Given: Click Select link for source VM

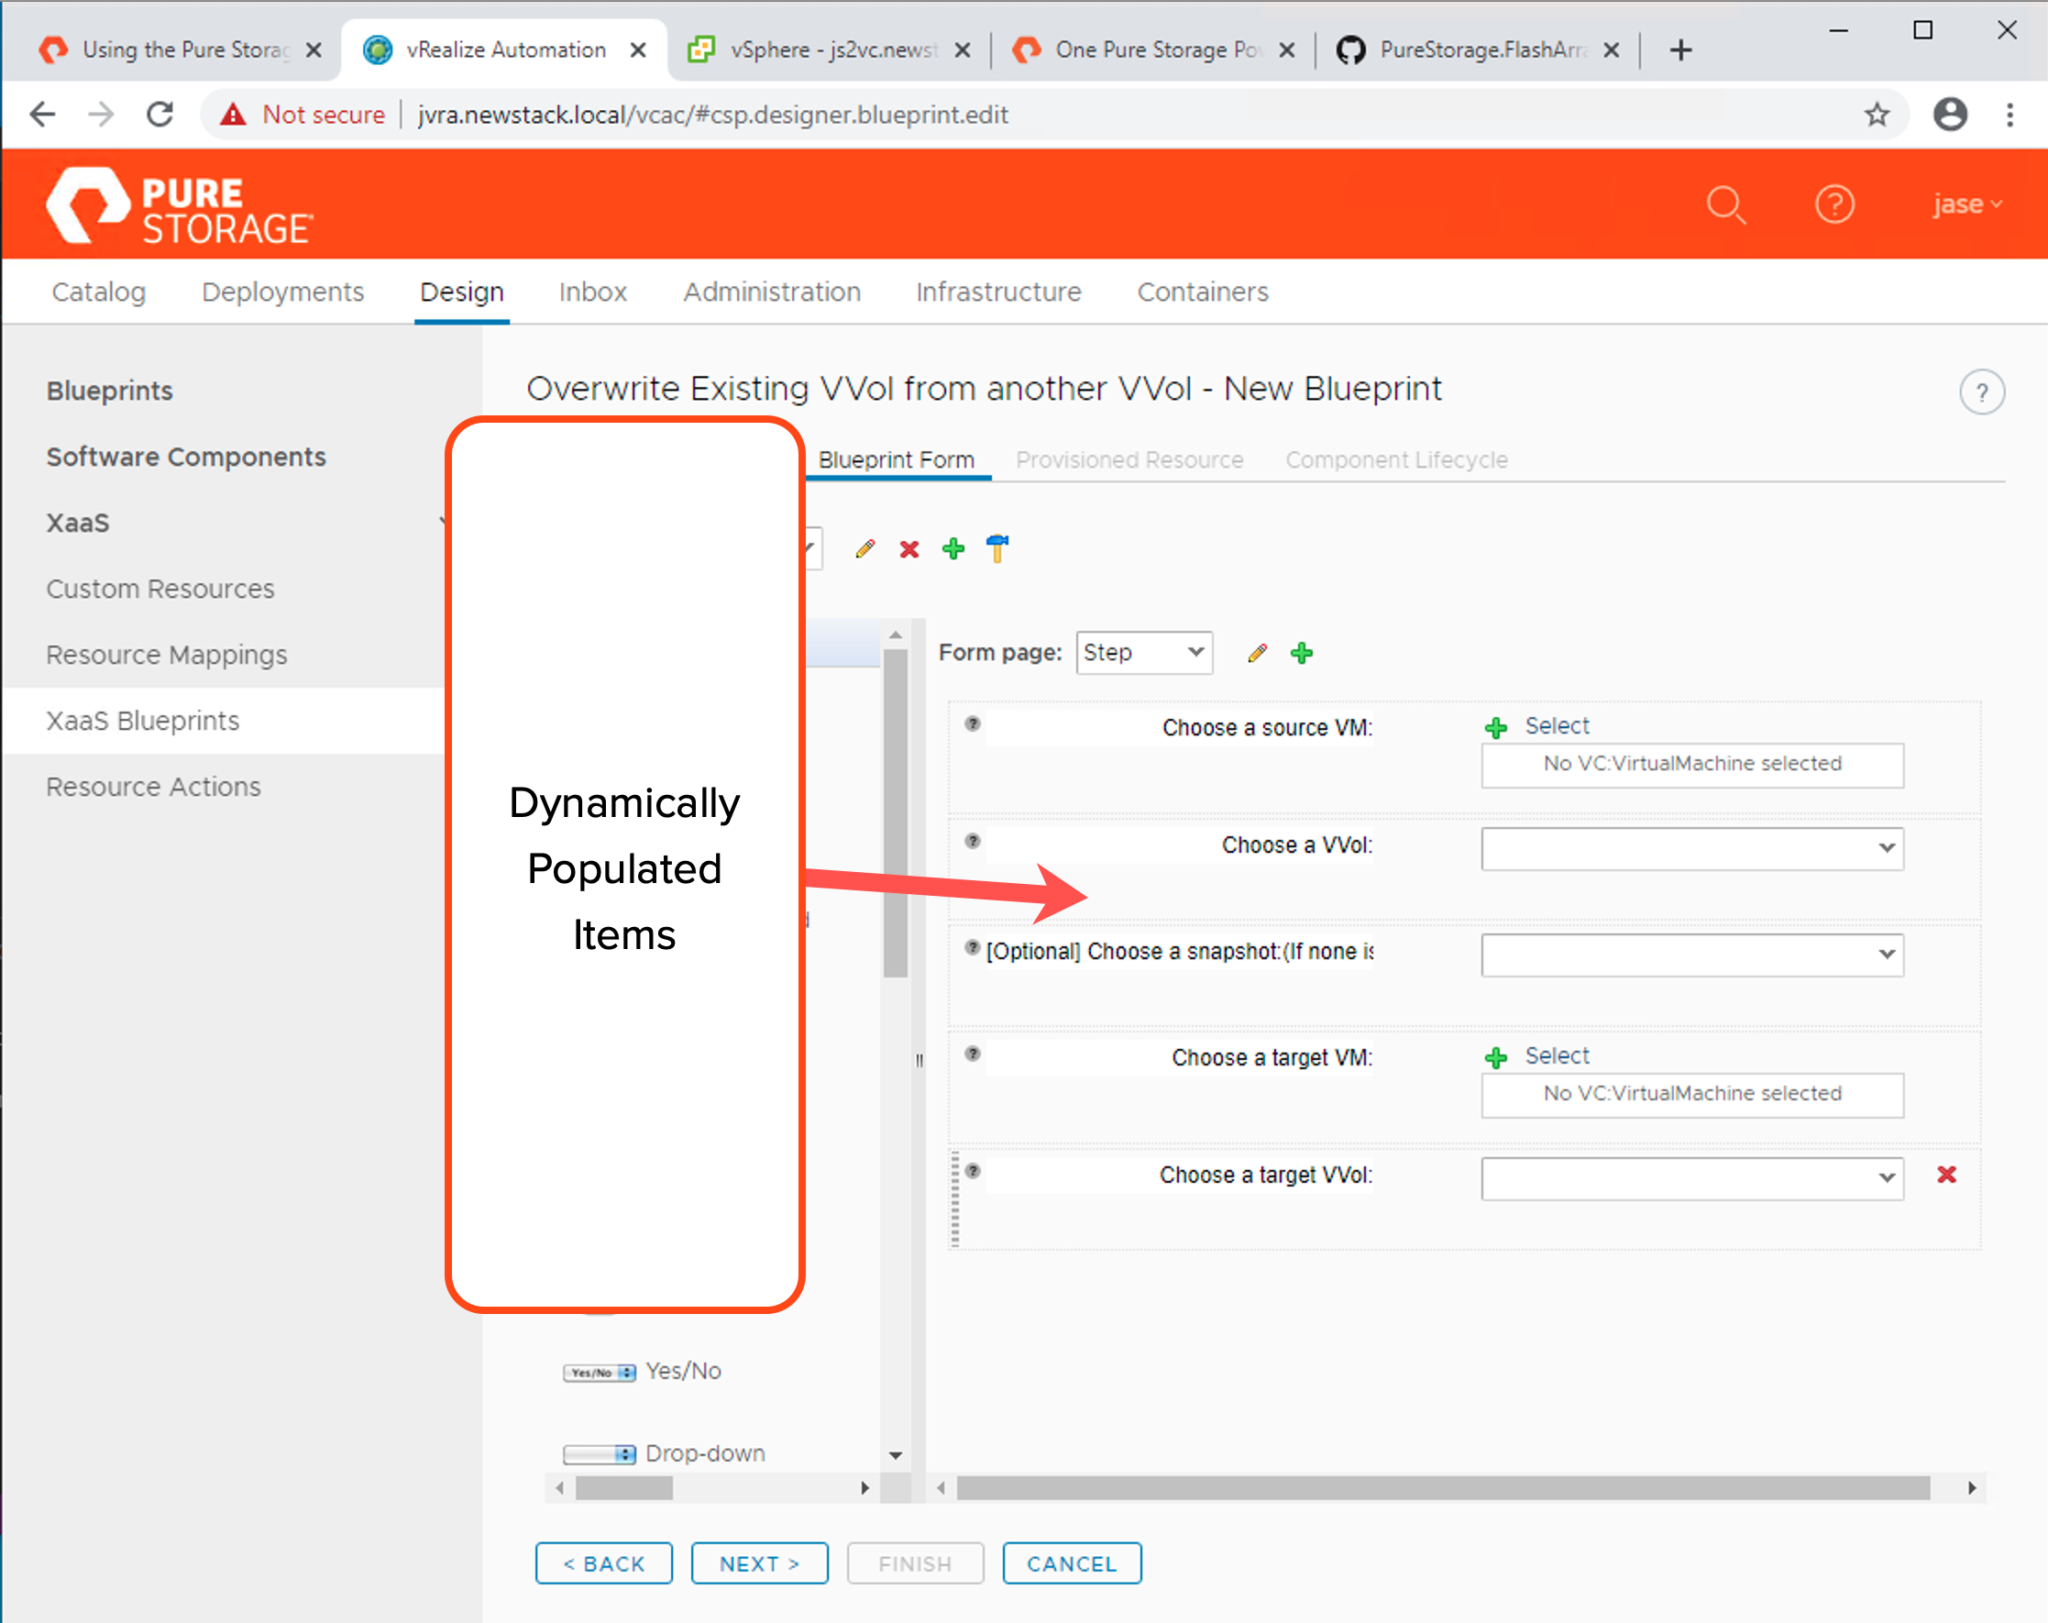Looking at the screenshot, I should coord(1556,726).
